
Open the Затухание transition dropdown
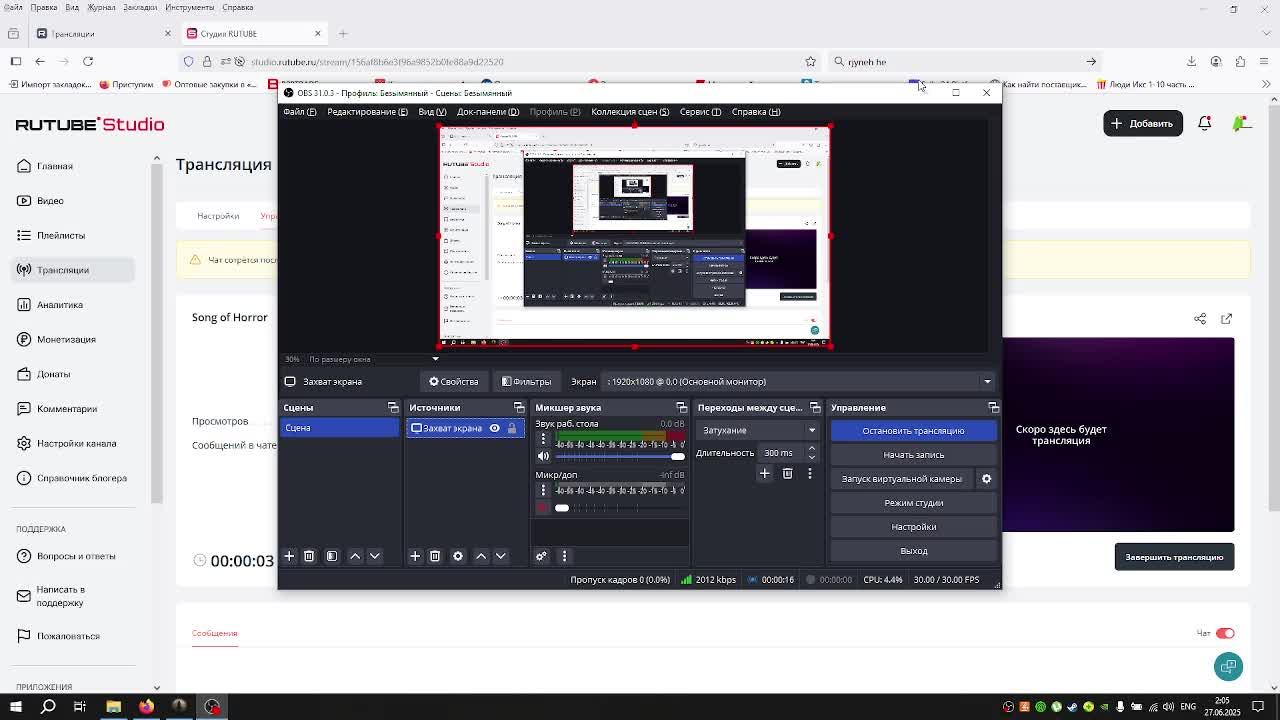pyautogui.click(x=758, y=430)
